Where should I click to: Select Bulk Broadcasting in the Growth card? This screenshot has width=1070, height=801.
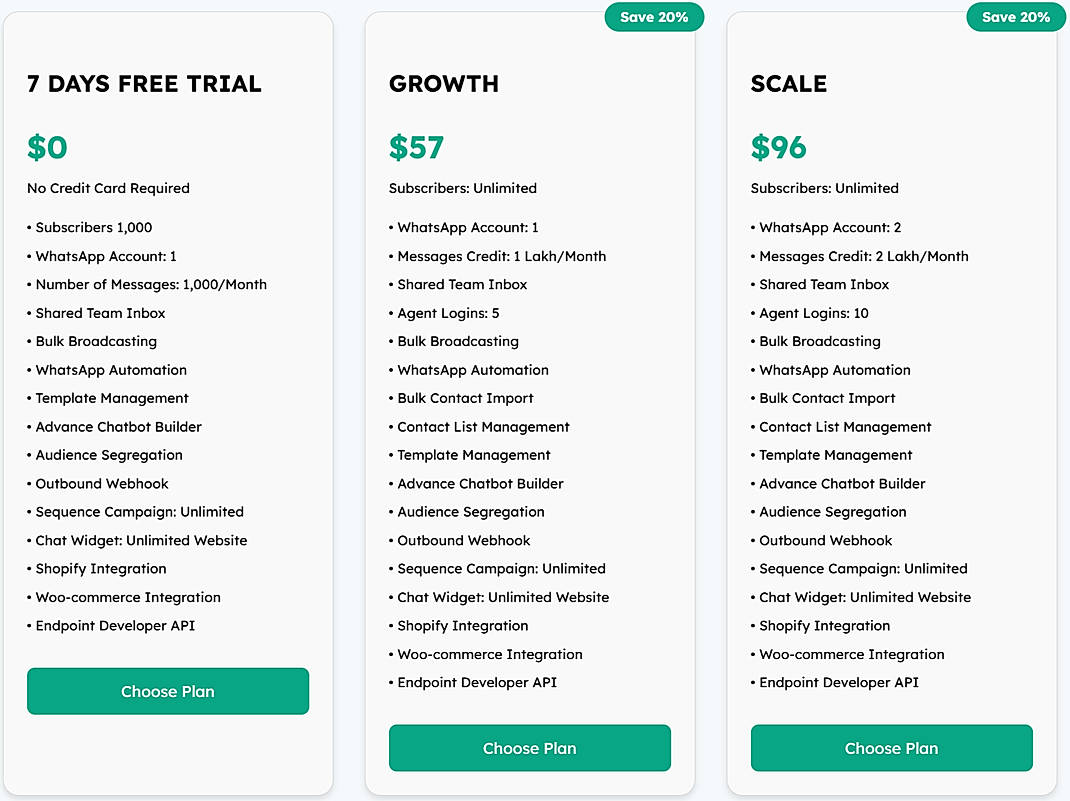coord(457,341)
